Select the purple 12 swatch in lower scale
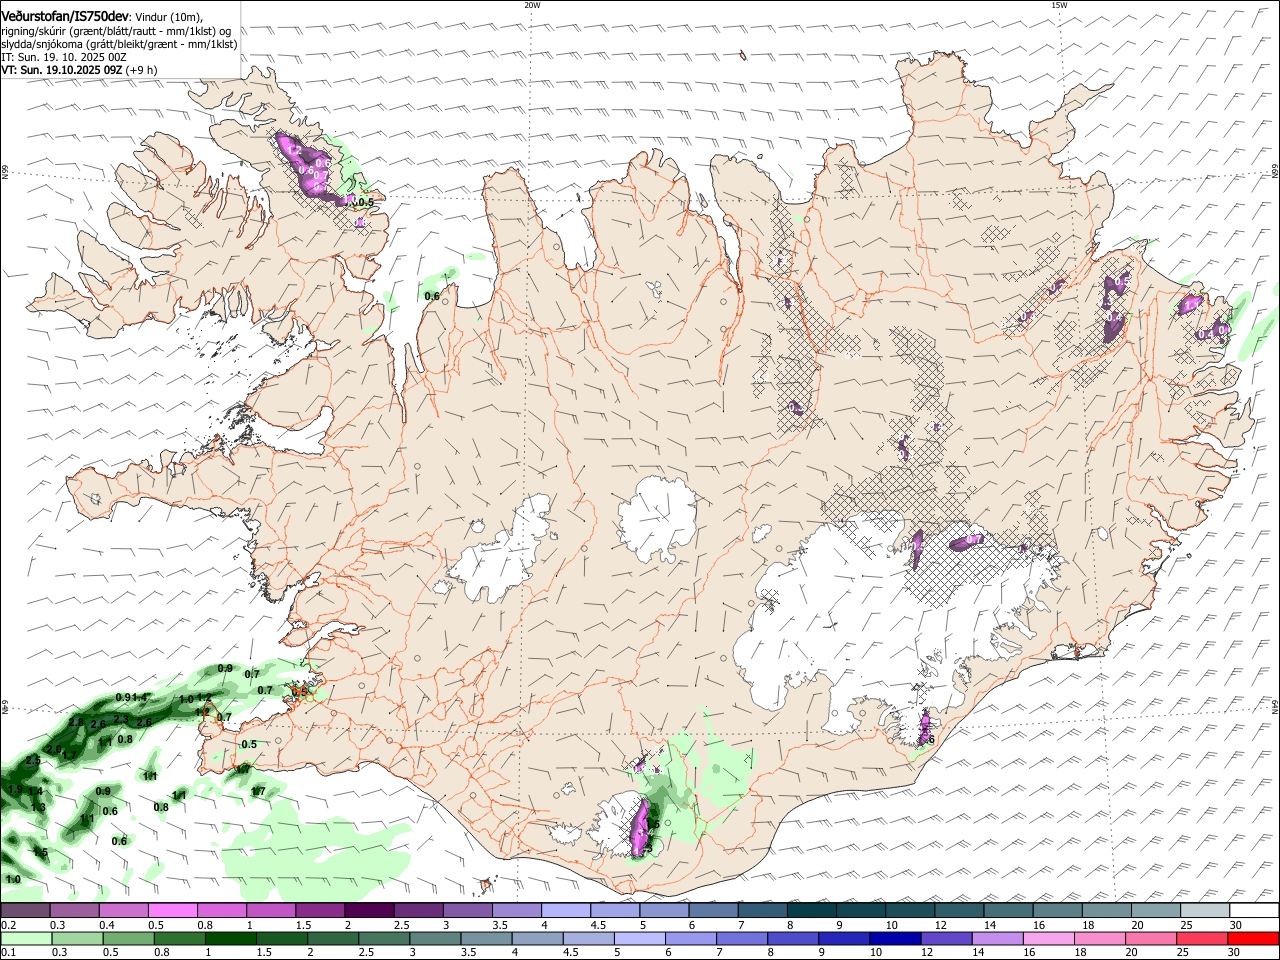 pos(945,939)
